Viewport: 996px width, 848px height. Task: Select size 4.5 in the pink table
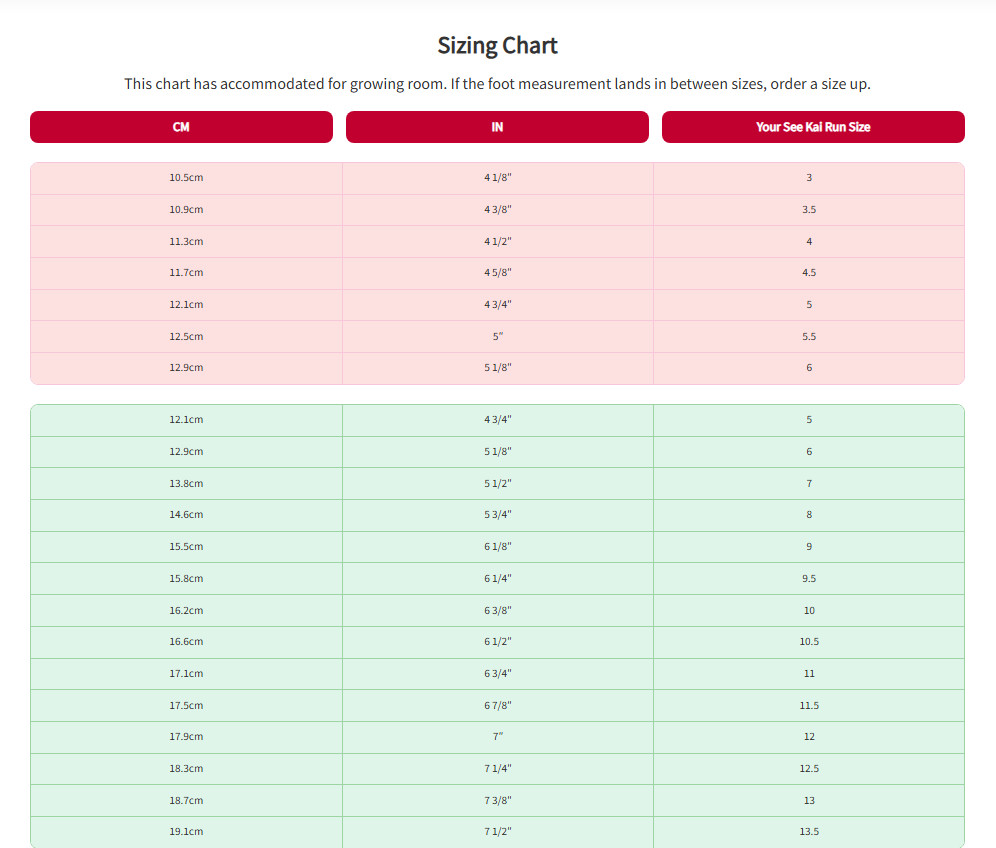click(809, 273)
